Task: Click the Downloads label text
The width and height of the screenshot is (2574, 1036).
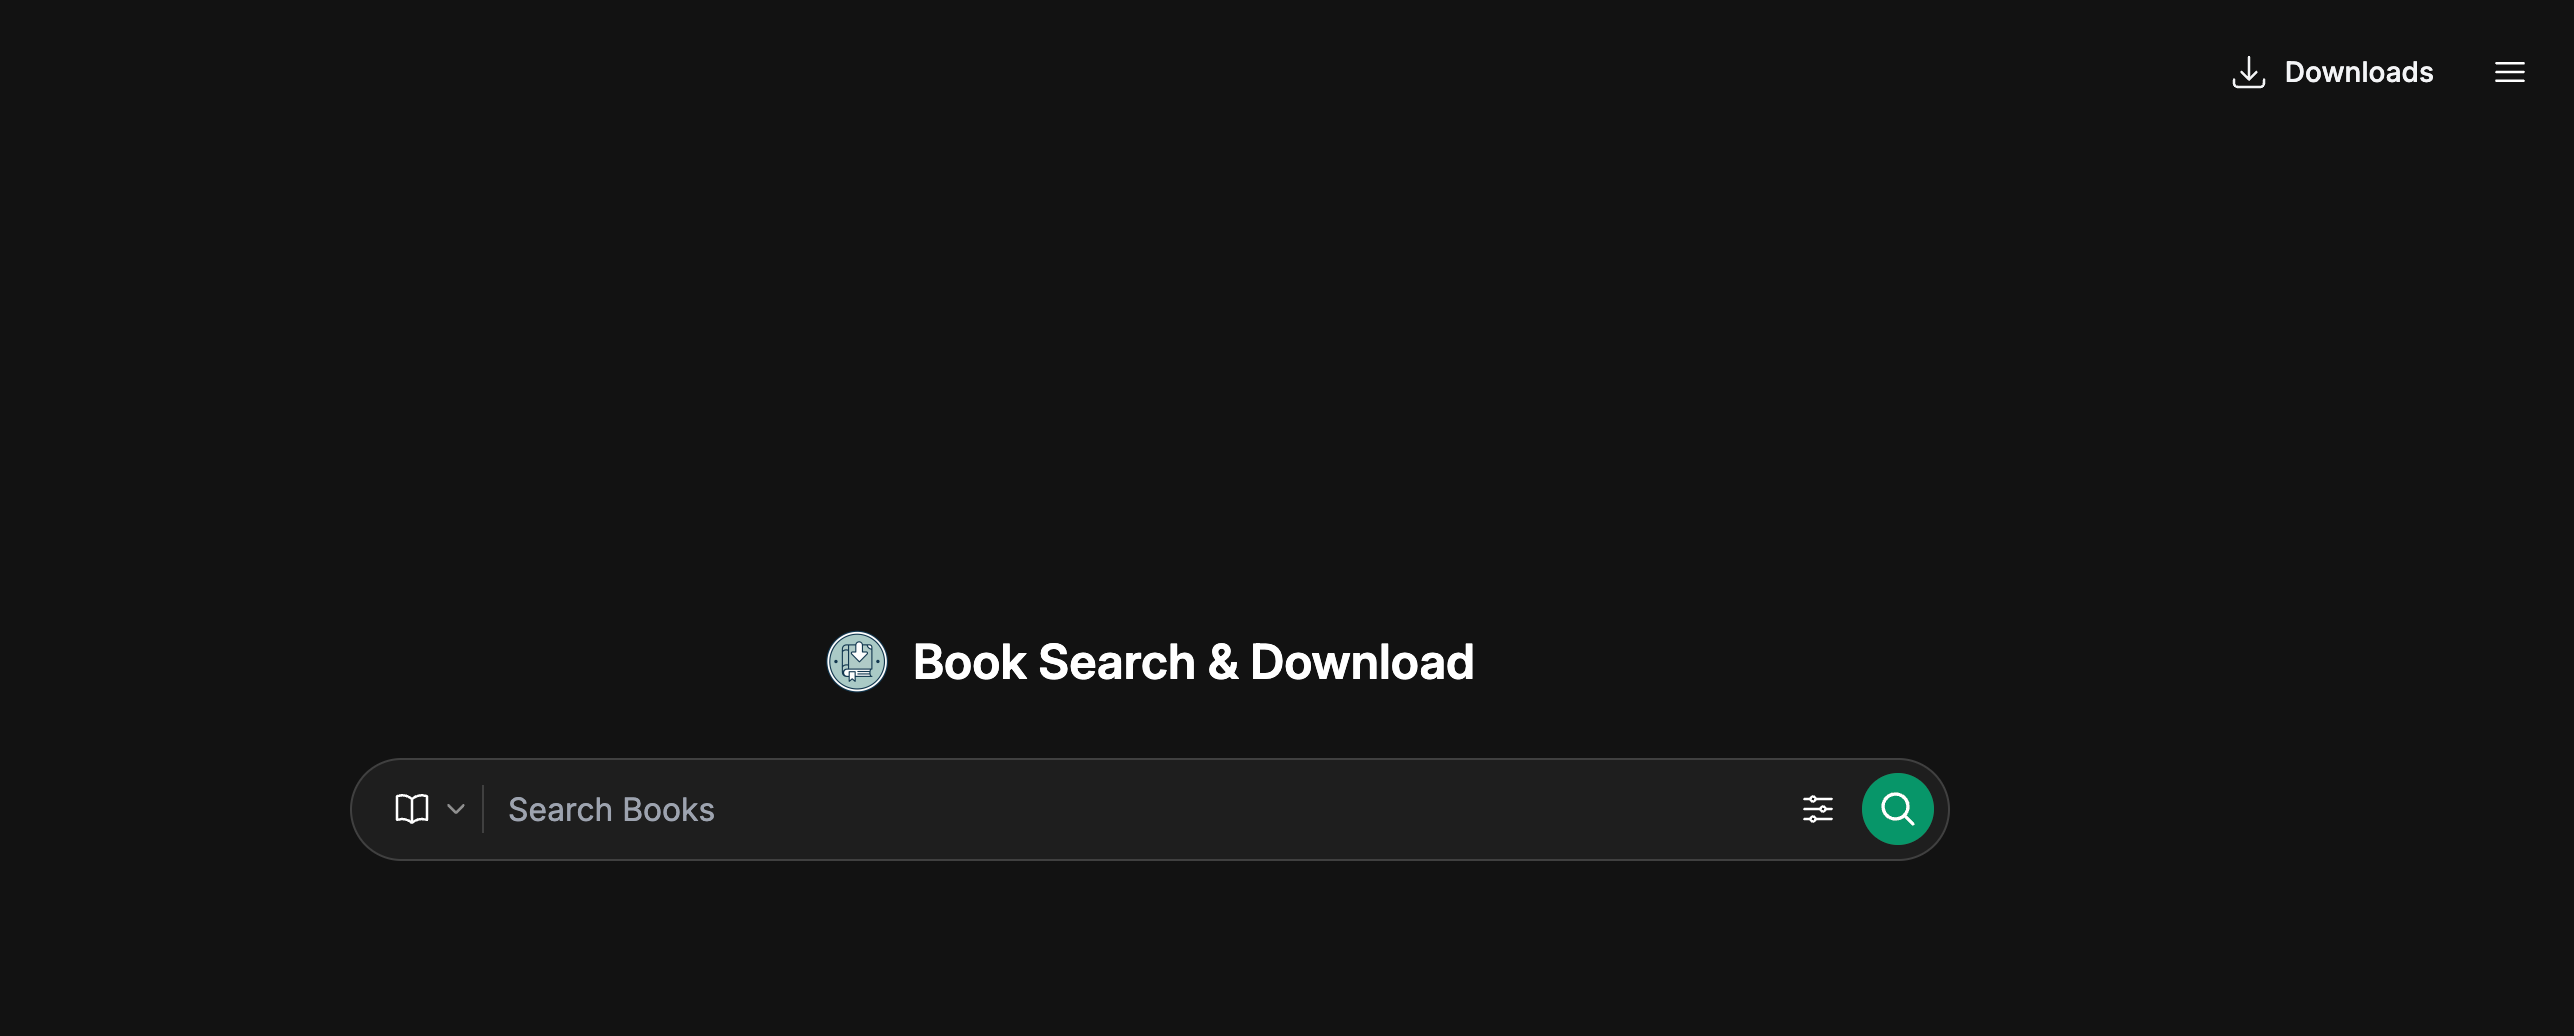Action: click(2359, 72)
